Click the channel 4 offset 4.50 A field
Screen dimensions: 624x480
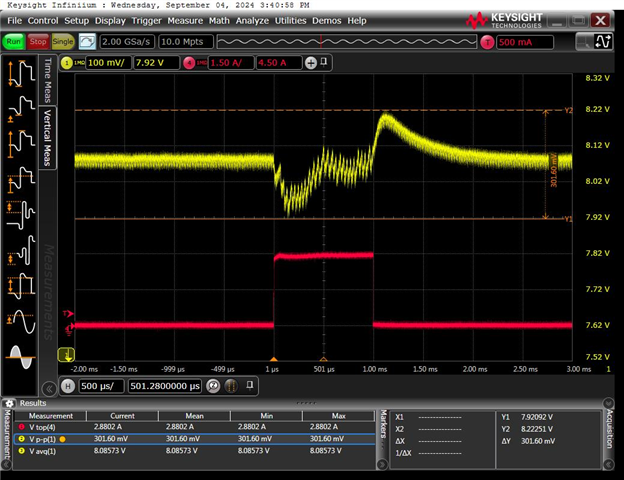[279, 63]
